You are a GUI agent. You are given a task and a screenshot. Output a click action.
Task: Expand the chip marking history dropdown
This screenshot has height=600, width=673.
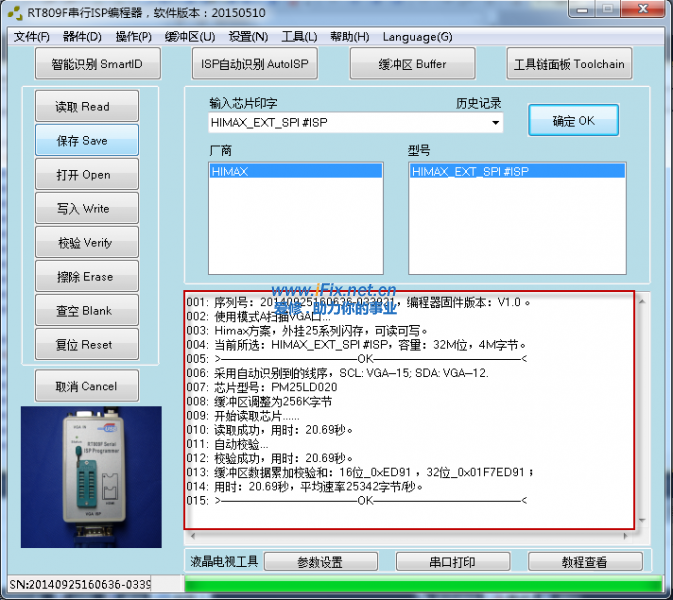click(x=496, y=123)
